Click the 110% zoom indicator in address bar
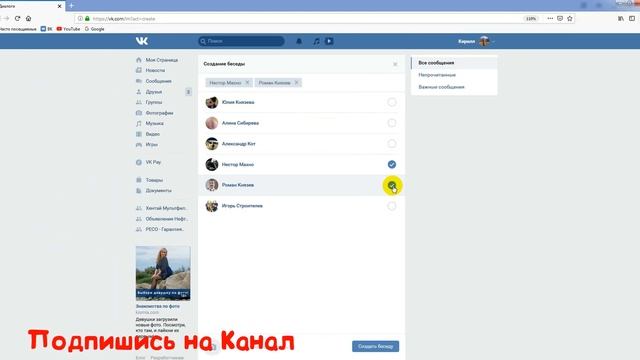640x360 pixels. (531, 19)
